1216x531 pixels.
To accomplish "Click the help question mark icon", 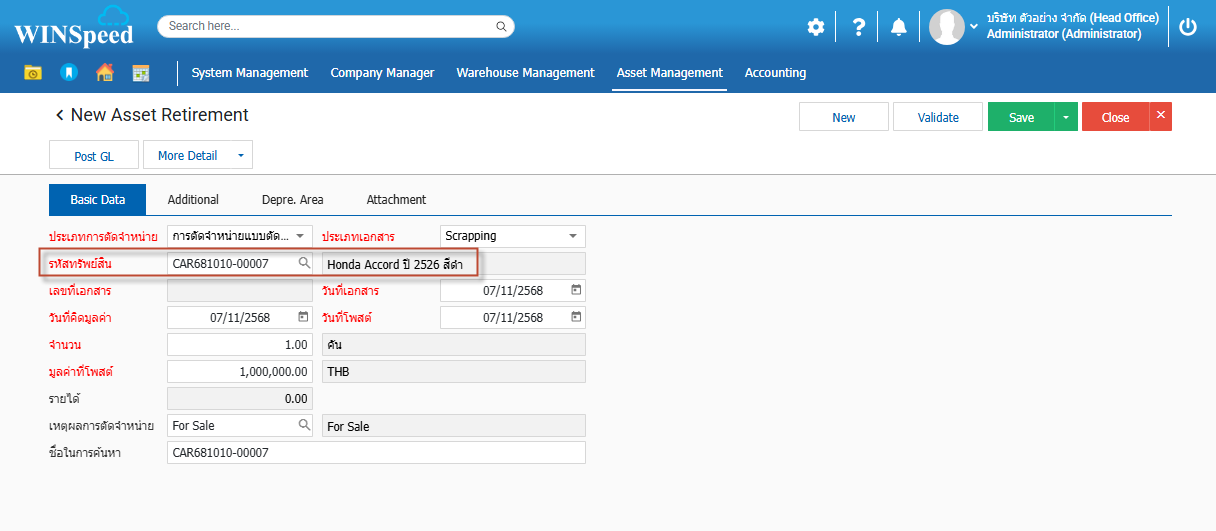I will pyautogui.click(x=858, y=27).
